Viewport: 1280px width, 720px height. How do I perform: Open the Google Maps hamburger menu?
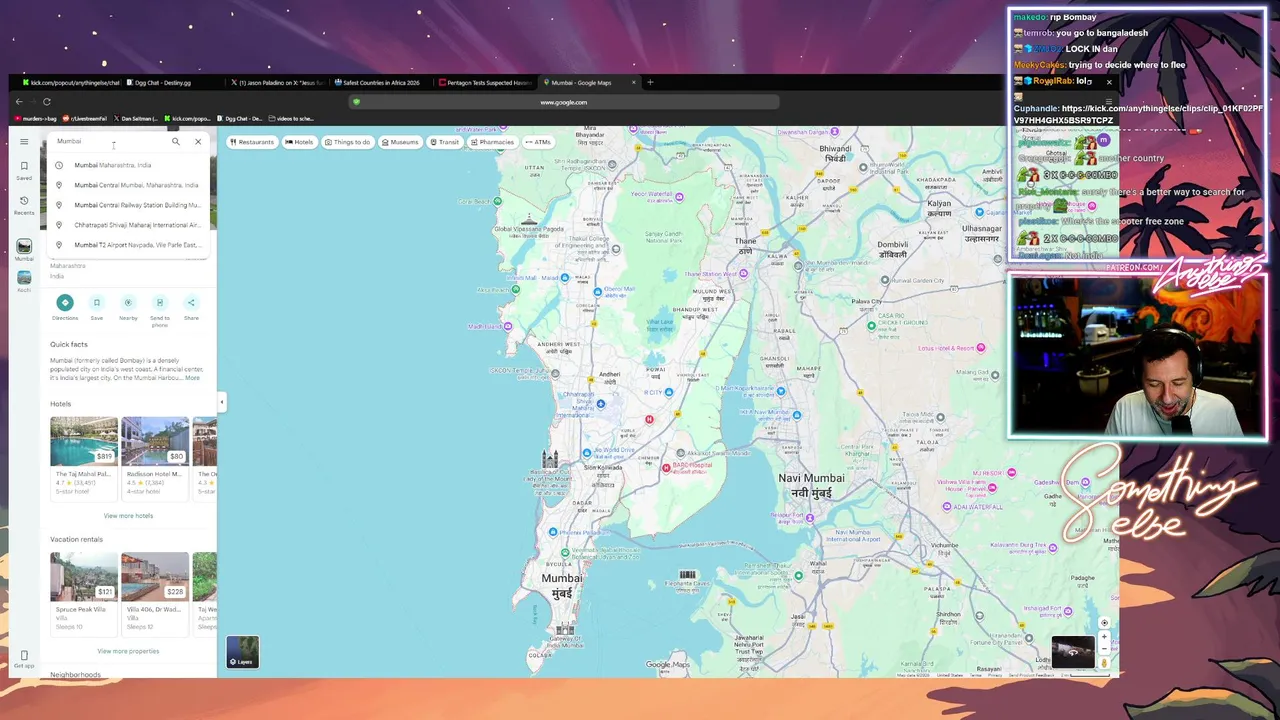coord(24,141)
